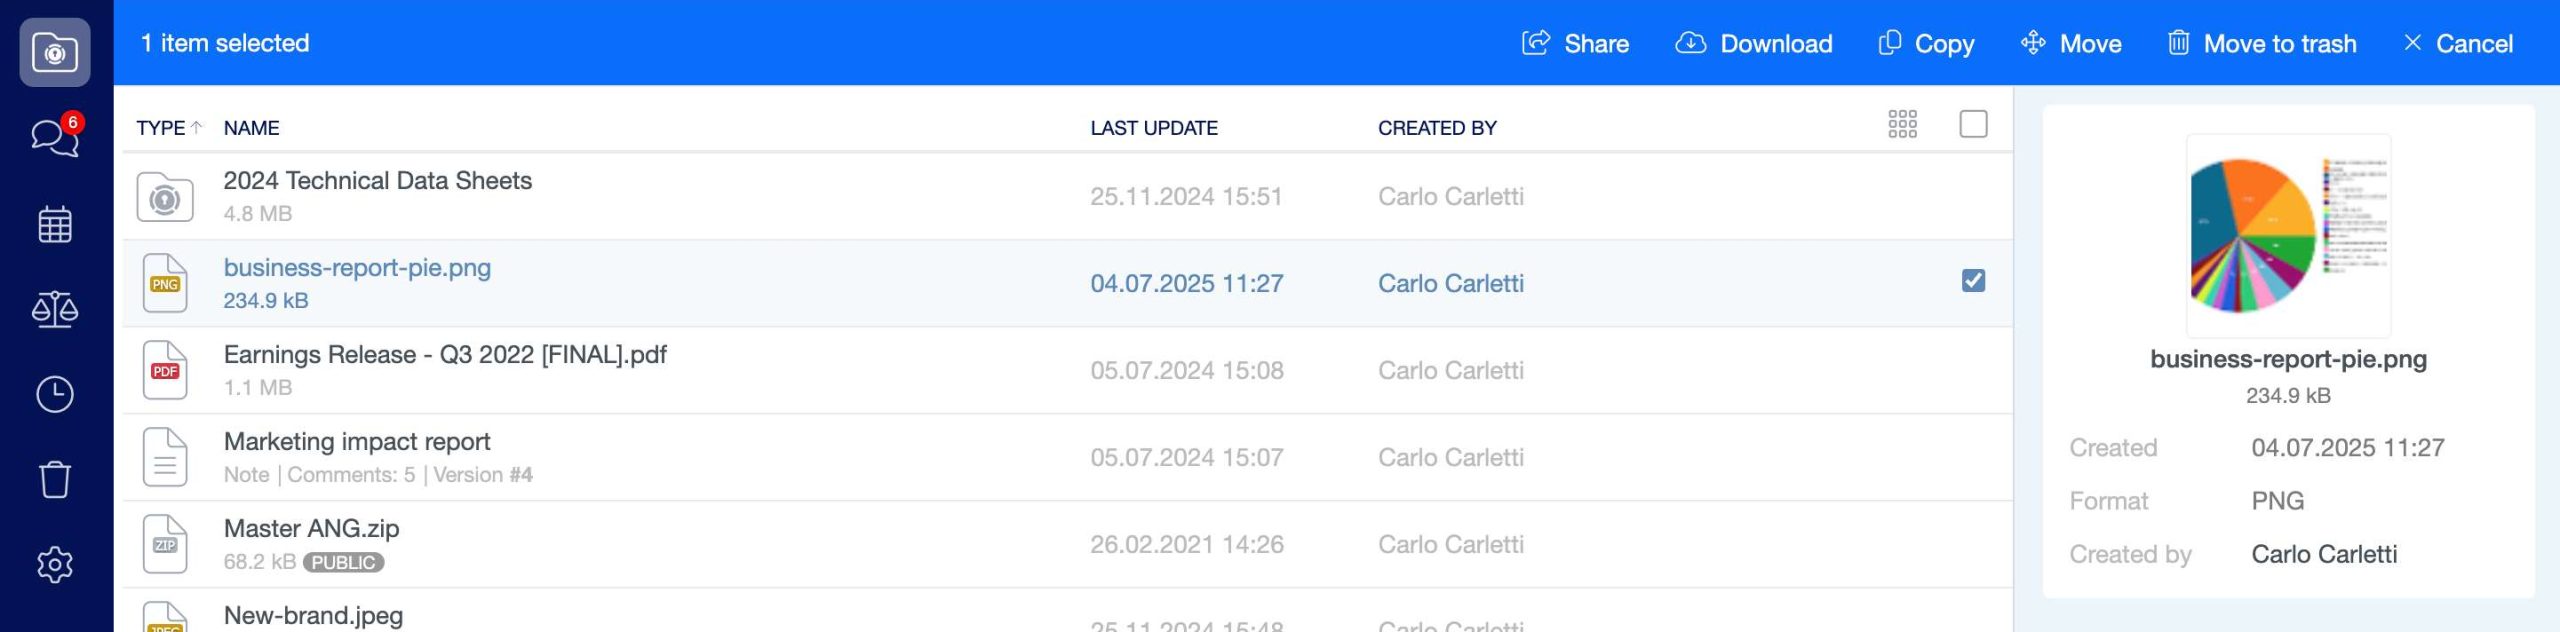The image size is (2560, 632).
Task: Switch to grid view layout icon
Action: 1902,124
